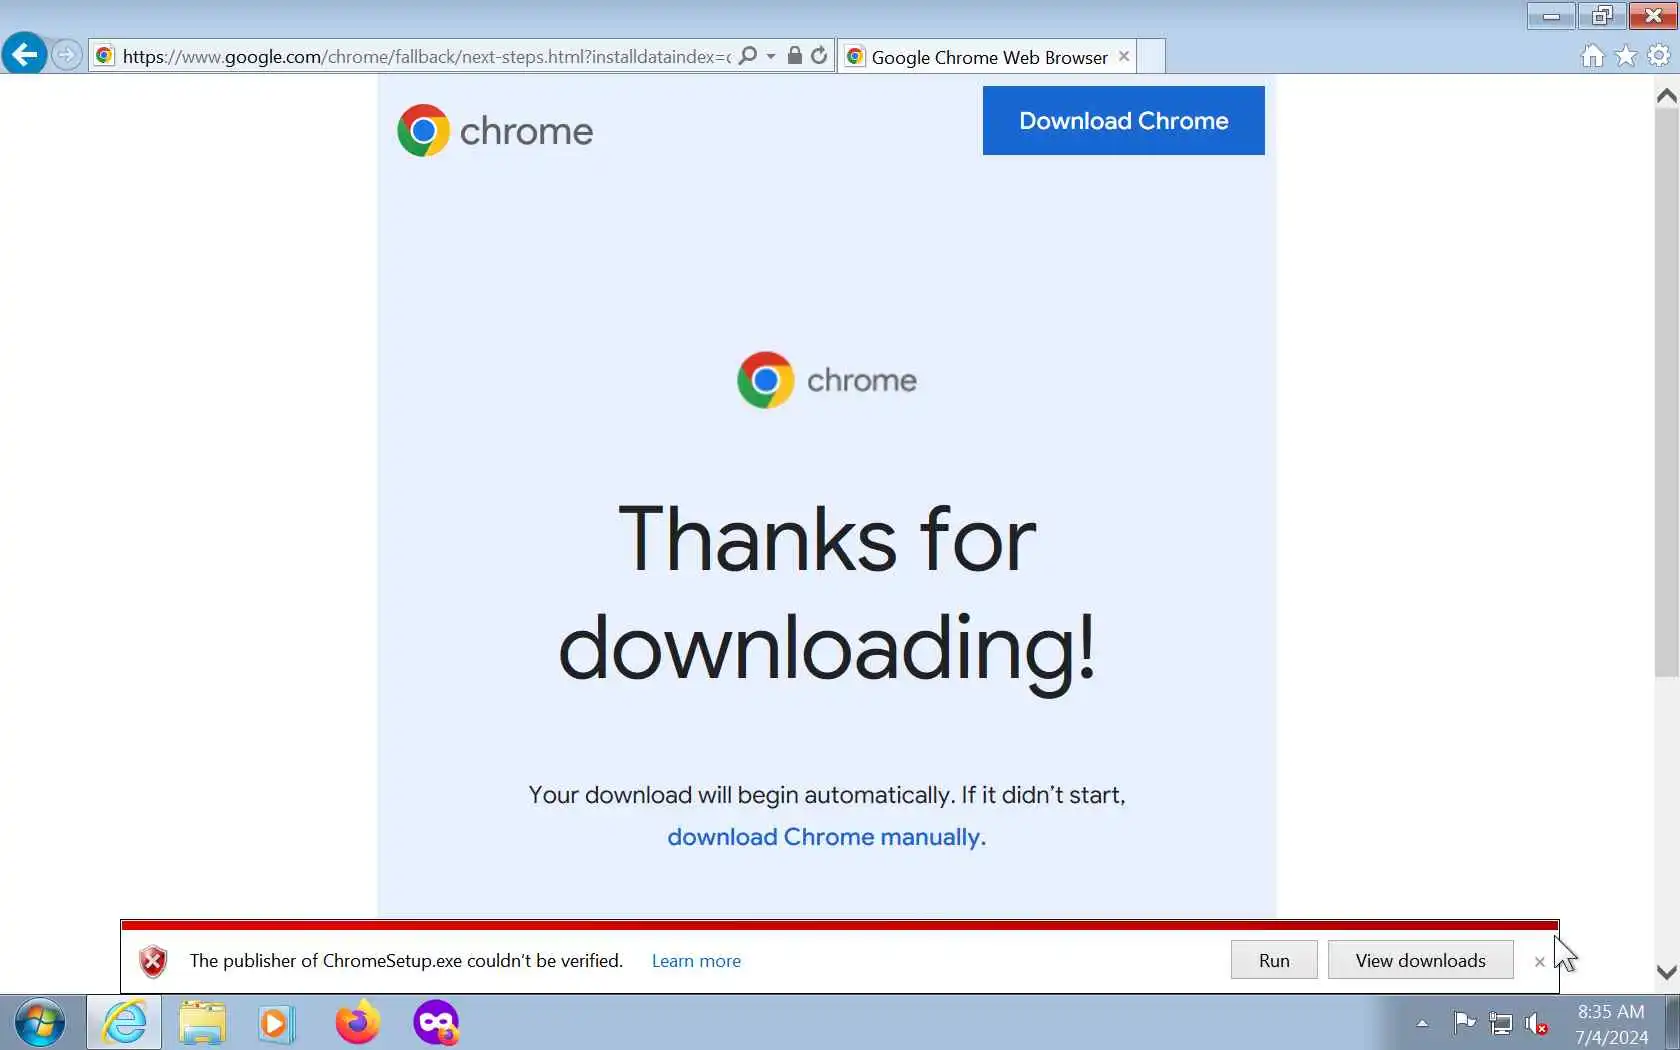The height and width of the screenshot is (1050, 1680).
Task: Click the View downloads button
Action: pyautogui.click(x=1420, y=961)
